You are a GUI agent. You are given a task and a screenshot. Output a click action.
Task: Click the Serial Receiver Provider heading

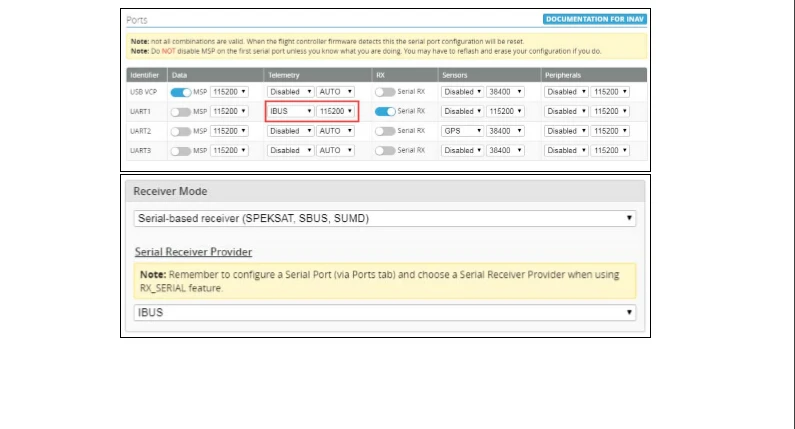coord(193,252)
